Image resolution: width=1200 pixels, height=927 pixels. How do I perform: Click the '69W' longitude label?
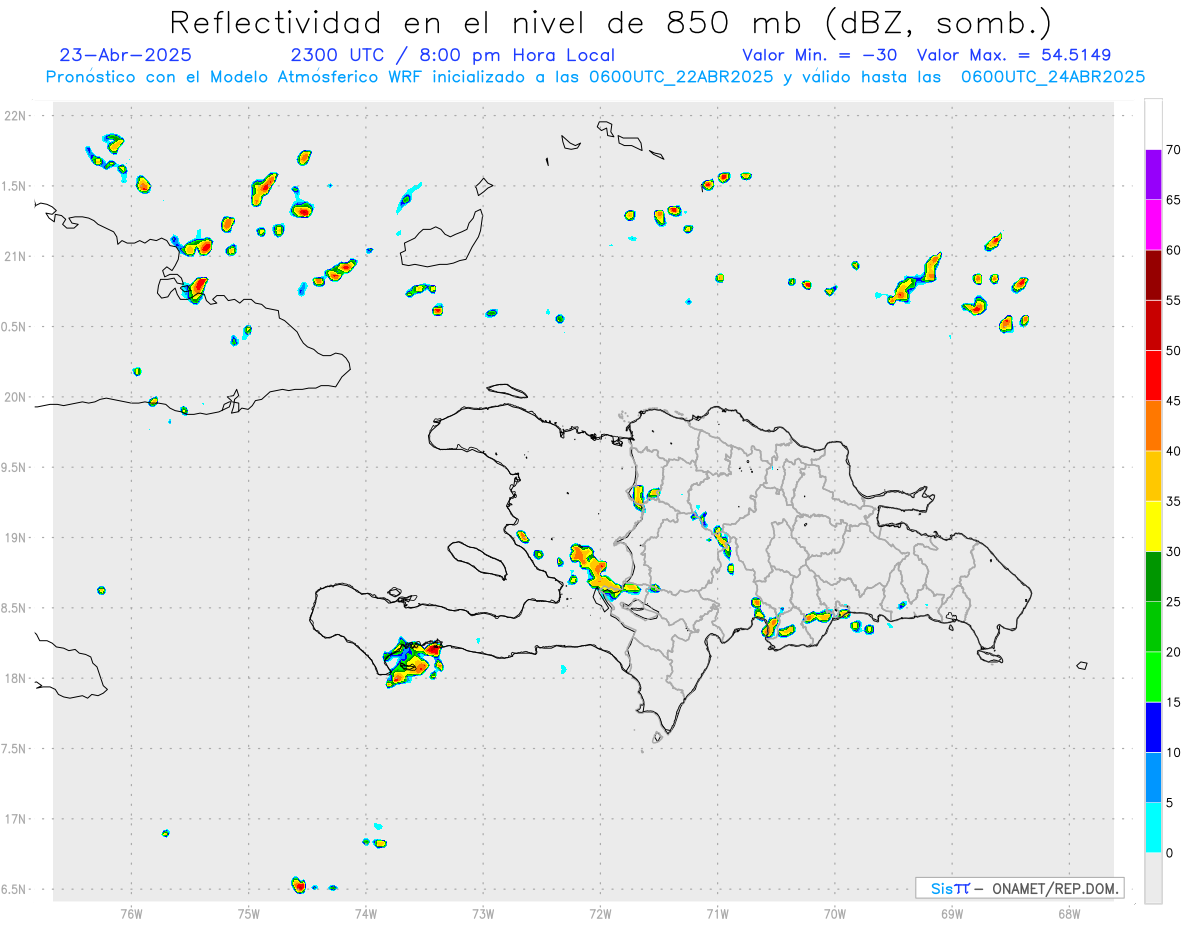coord(952,913)
